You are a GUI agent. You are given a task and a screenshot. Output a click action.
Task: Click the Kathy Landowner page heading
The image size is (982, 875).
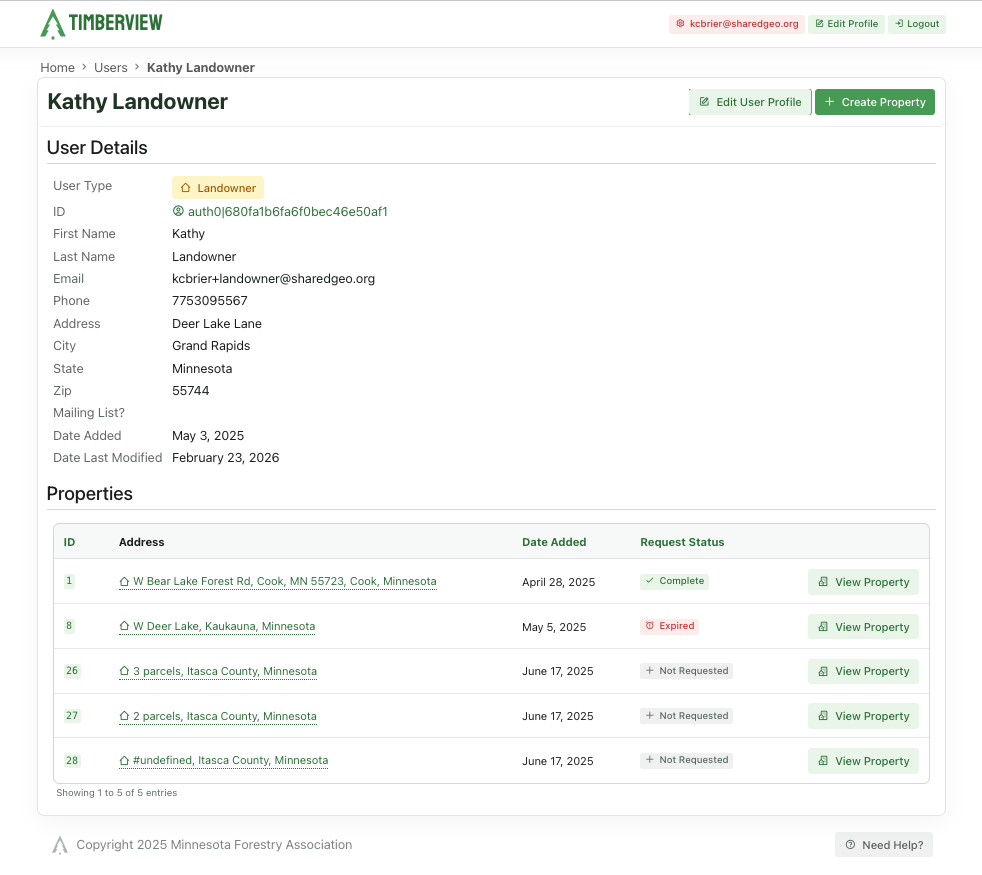[137, 102]
